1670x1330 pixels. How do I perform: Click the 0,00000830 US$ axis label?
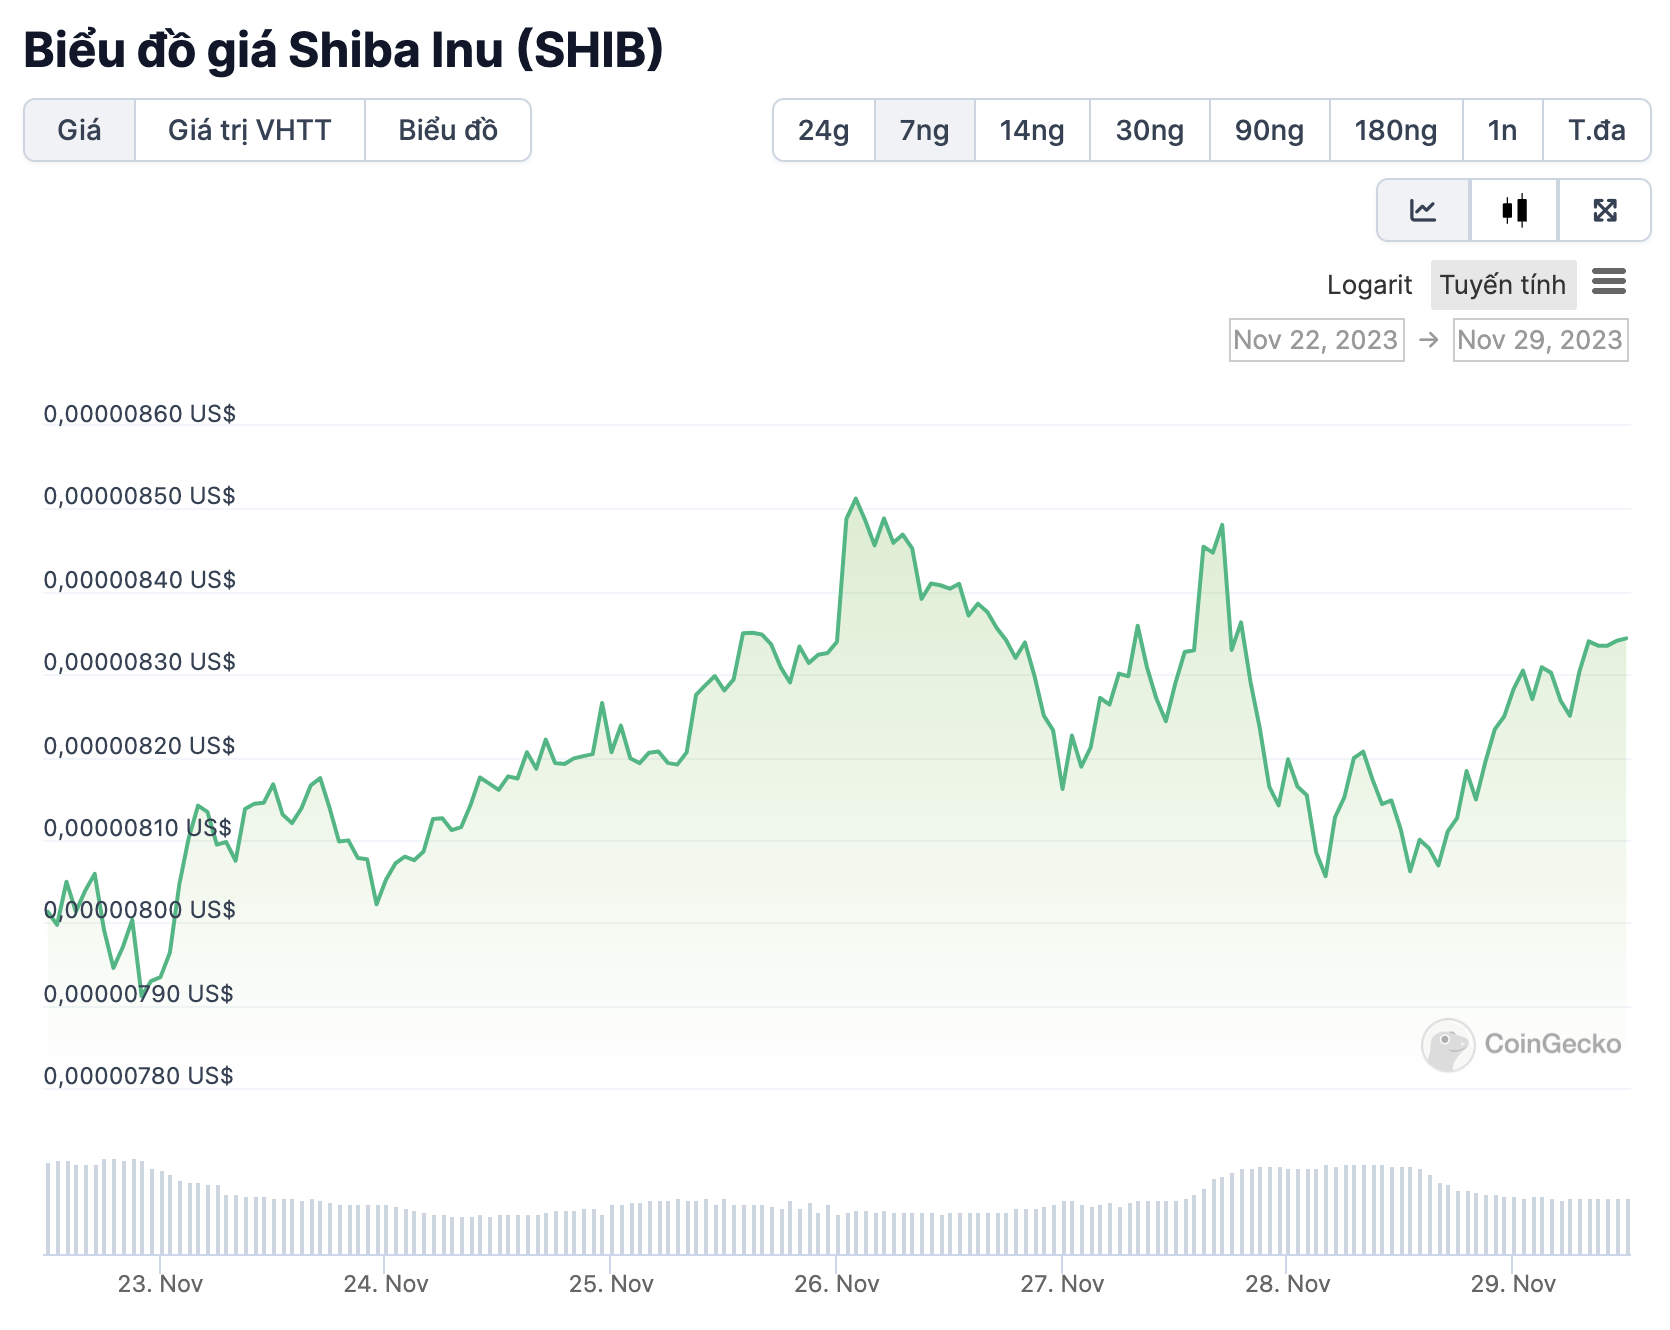tap(140, 662)
